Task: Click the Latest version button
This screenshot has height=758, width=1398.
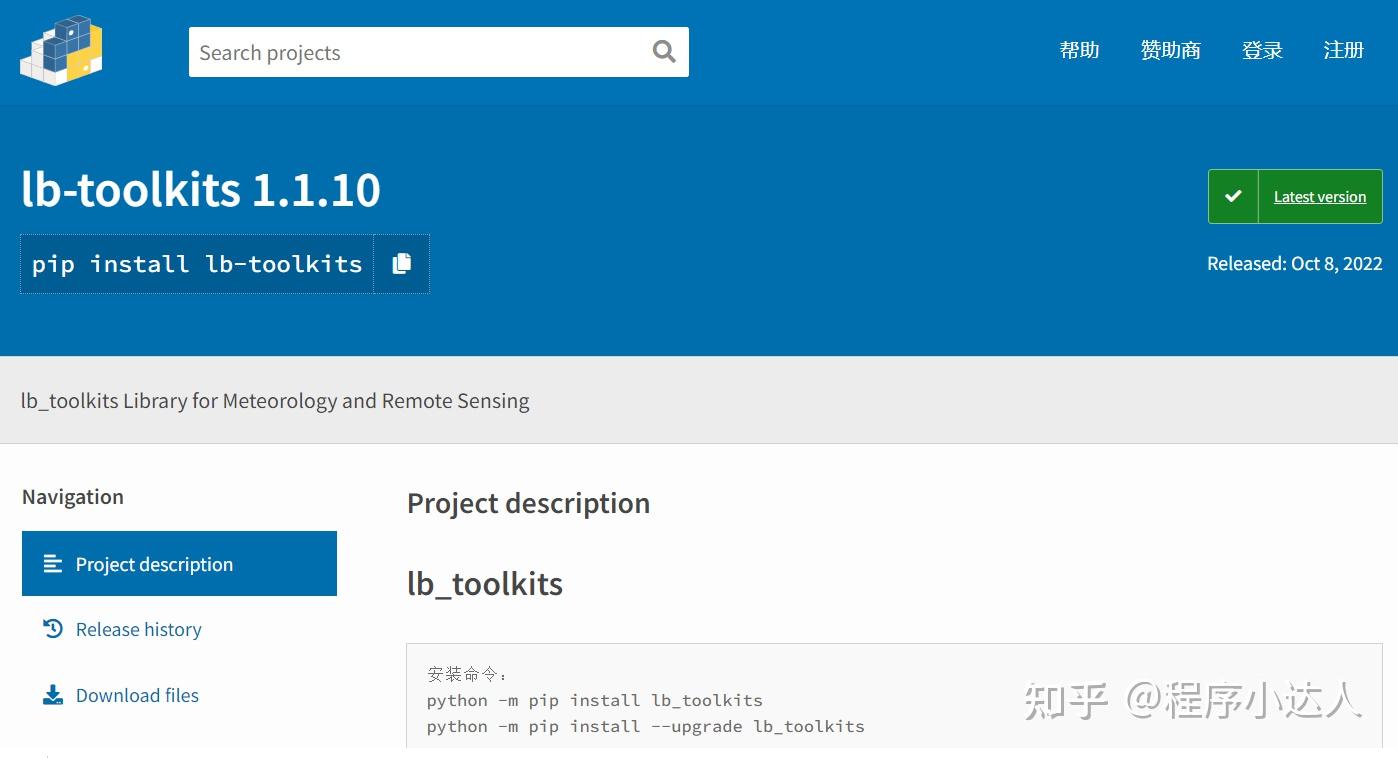Action: pos(1319,196)
